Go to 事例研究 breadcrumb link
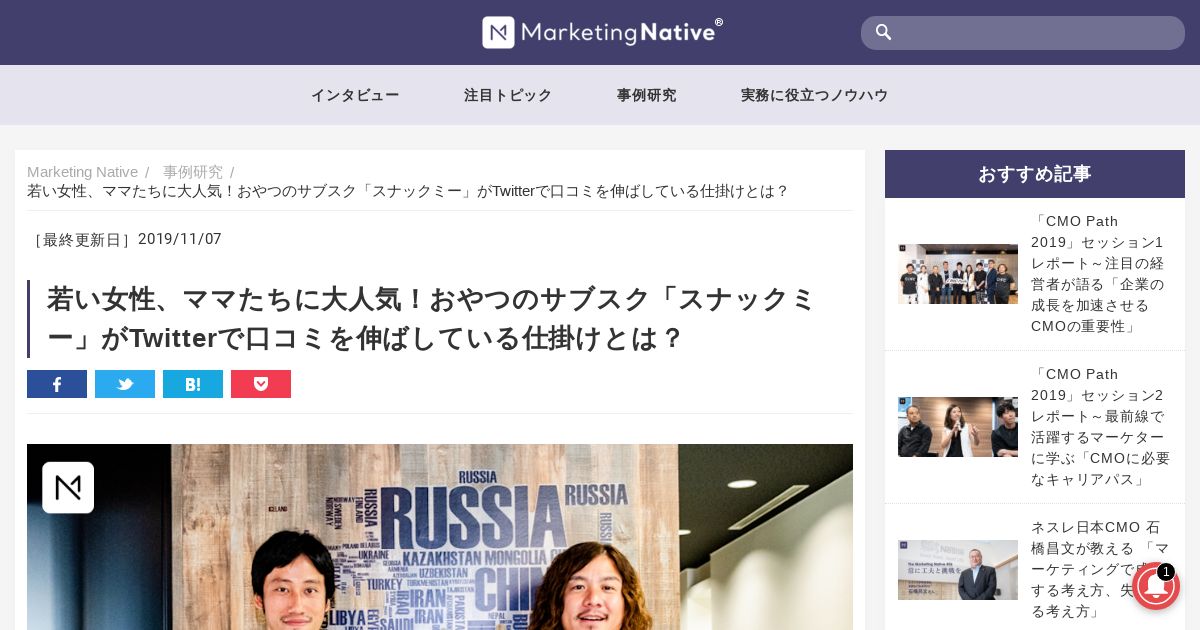The height and width of the screenshot is (630, 1200). click(193, 172)
